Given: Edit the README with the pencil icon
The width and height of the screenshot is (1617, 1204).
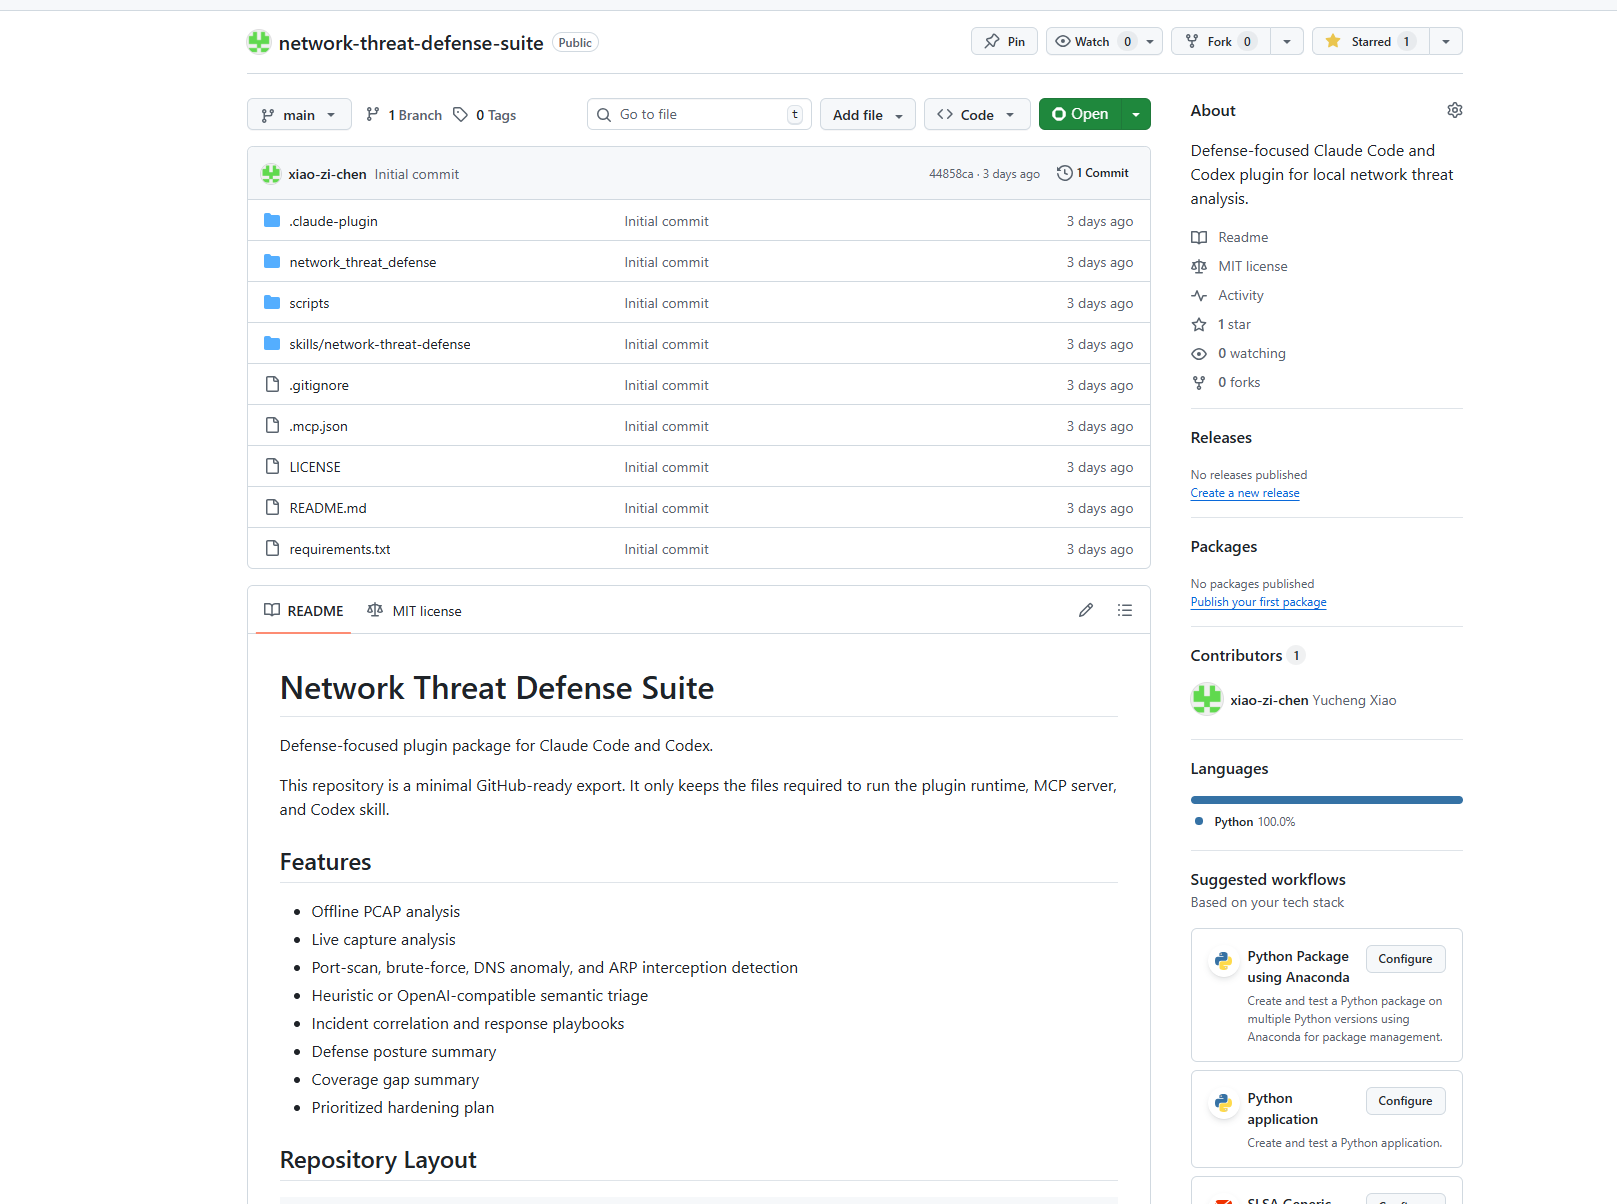Looking at the screenshot, I should pos(1086,610).
